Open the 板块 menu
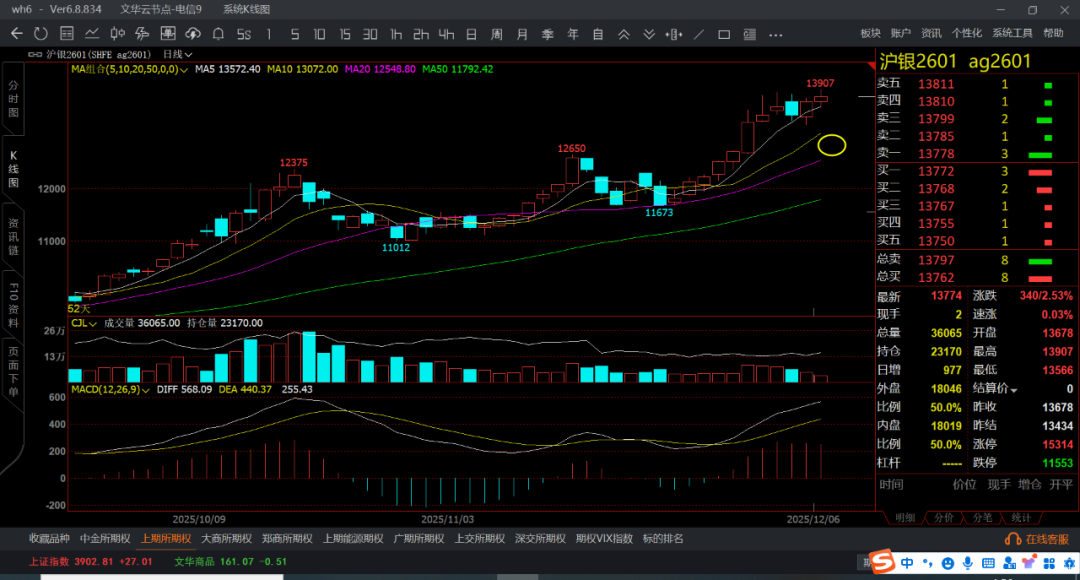 pyautogui.click(x=871, y=33)
